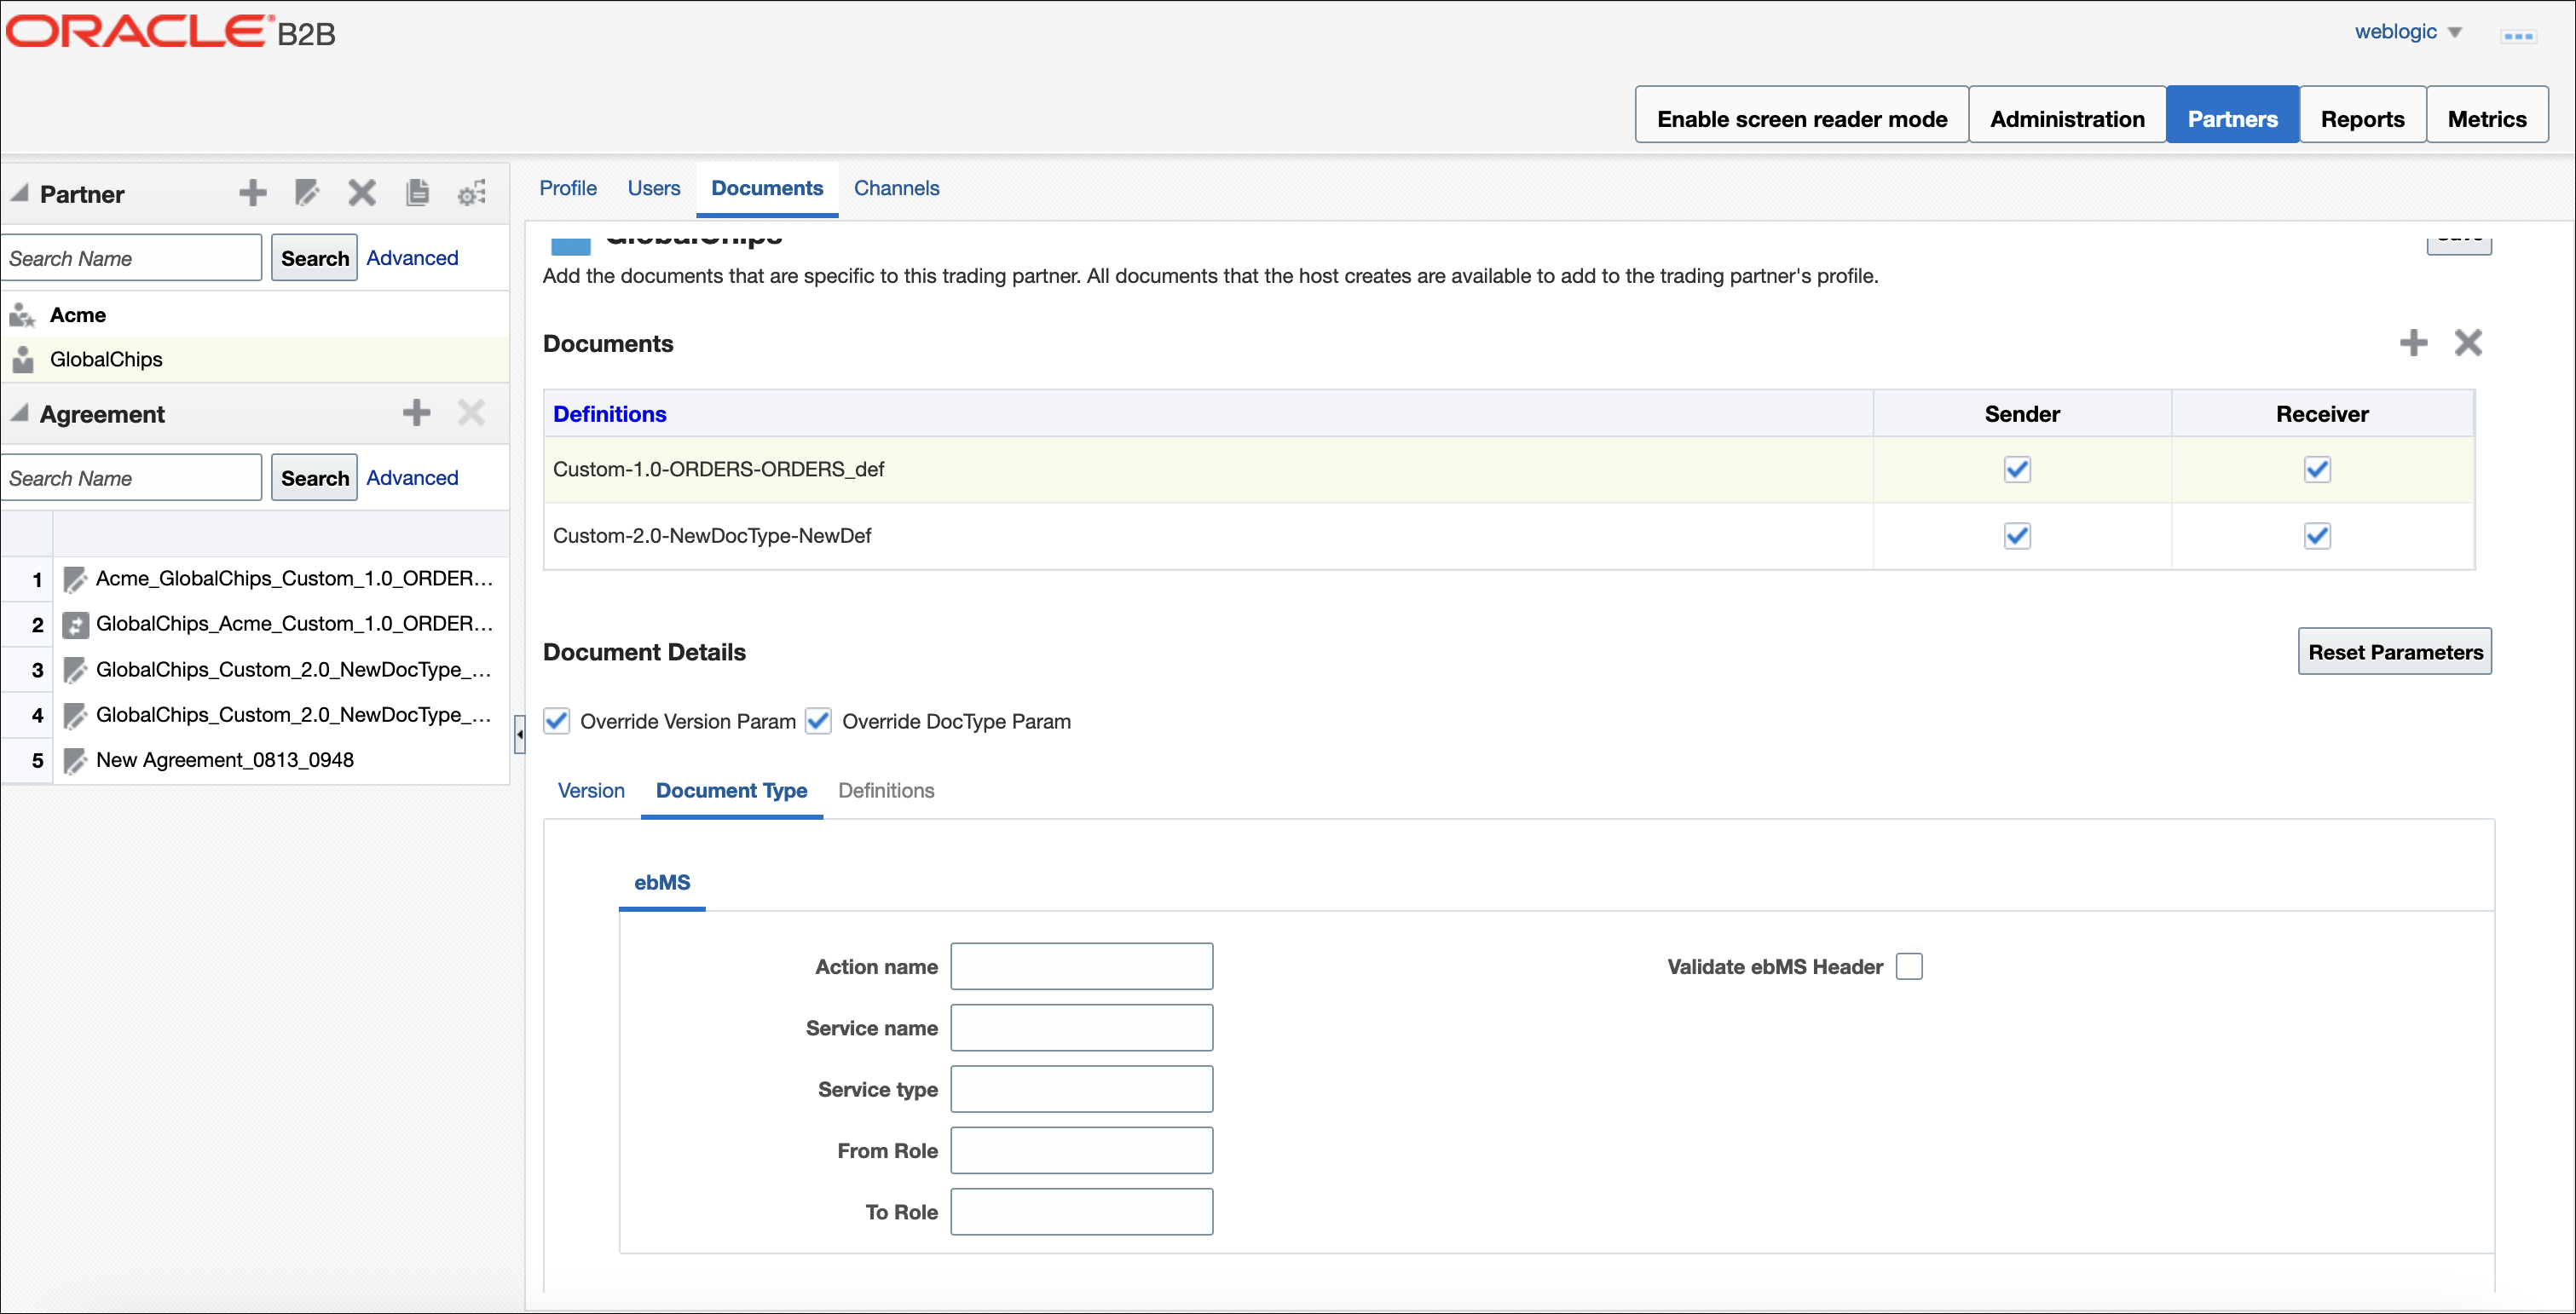Add a new agreement with plus icon
2576x1314 pixels.
pyautogui.click(x=416, y=412)
